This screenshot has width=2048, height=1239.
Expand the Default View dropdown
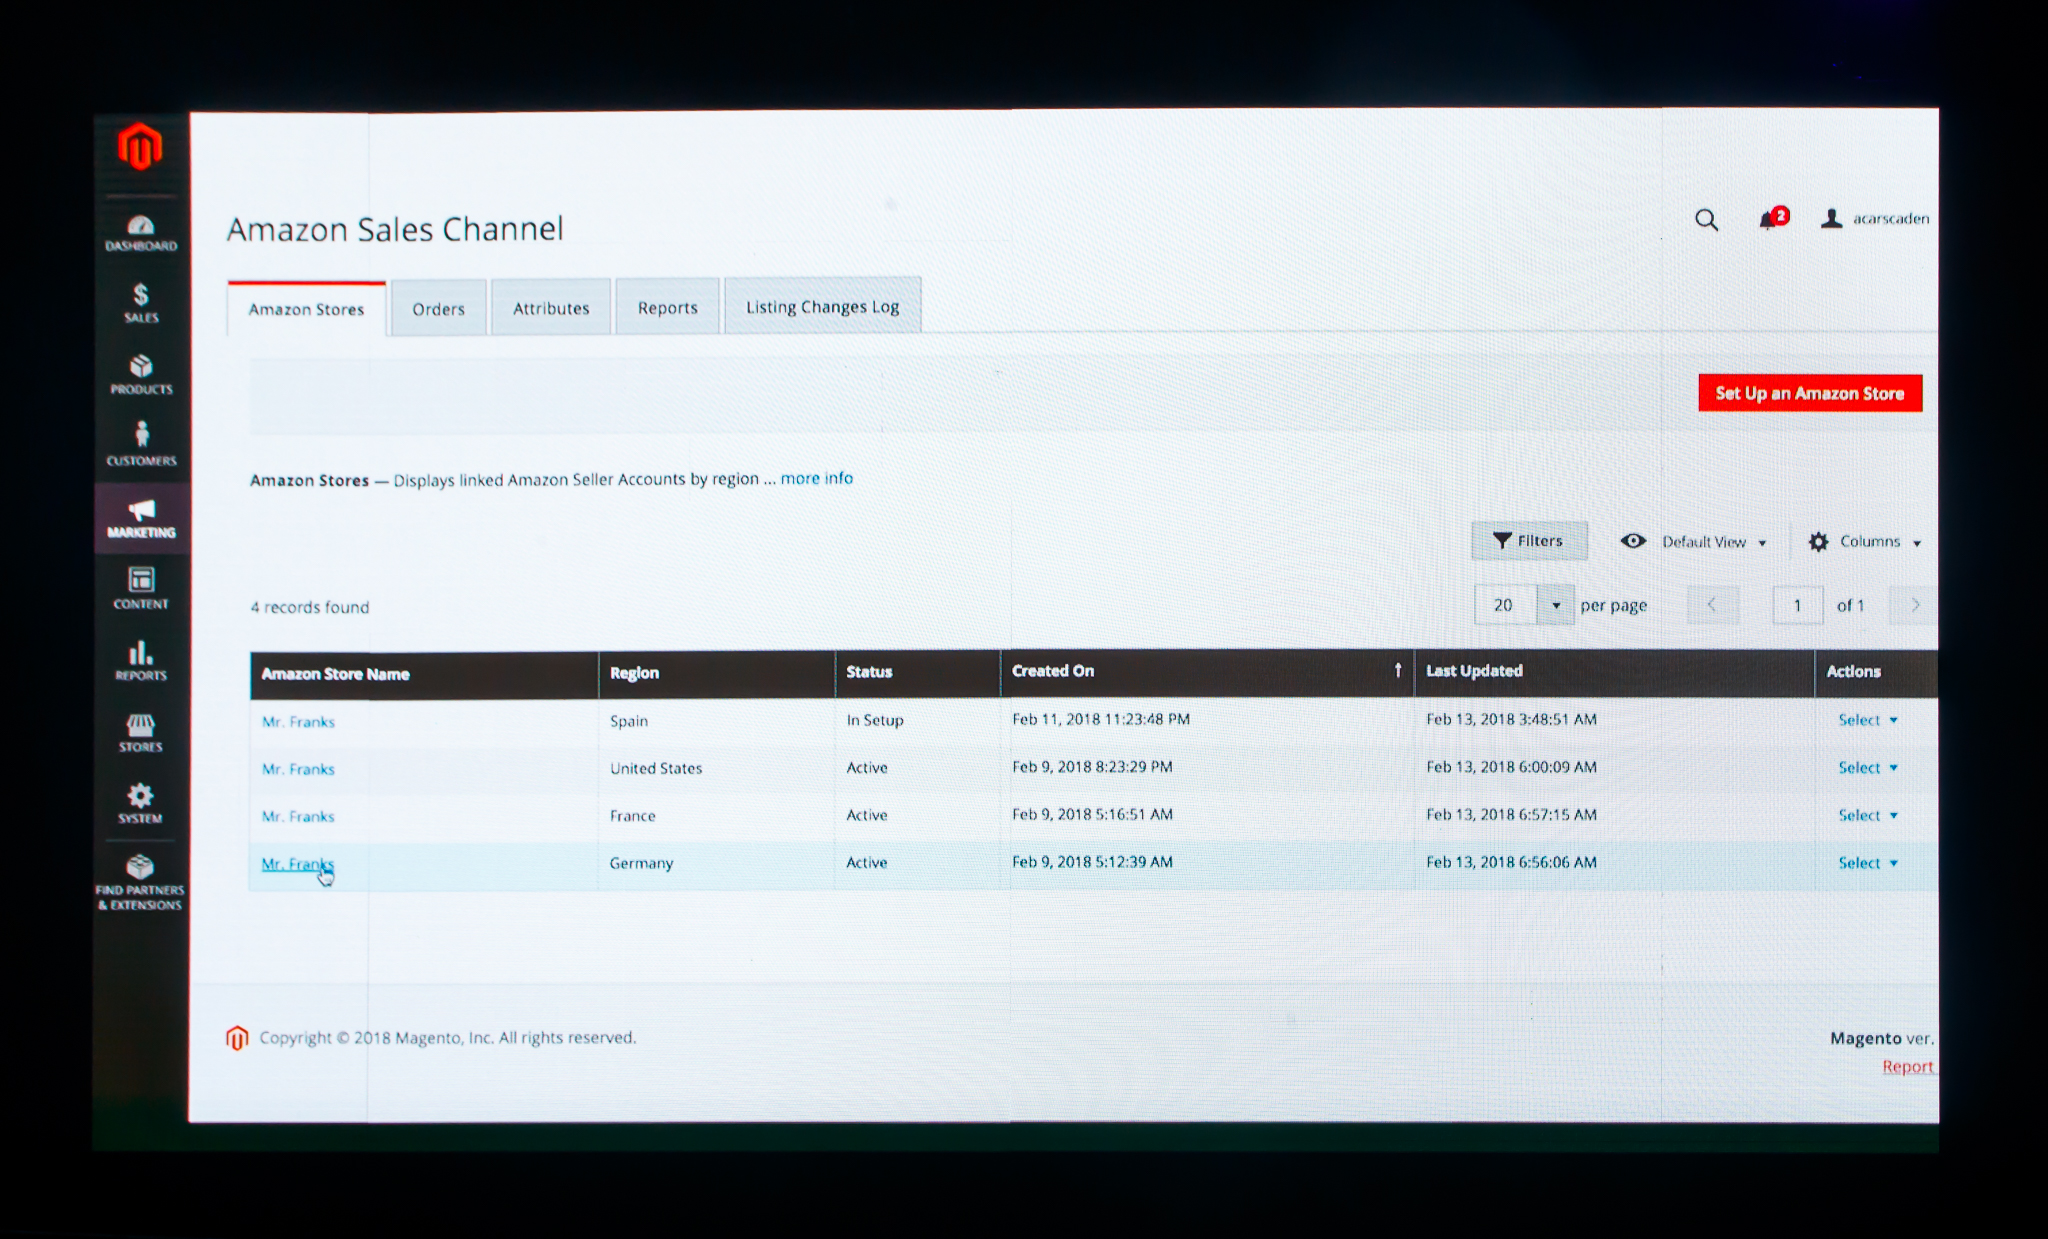(1694, 541)
